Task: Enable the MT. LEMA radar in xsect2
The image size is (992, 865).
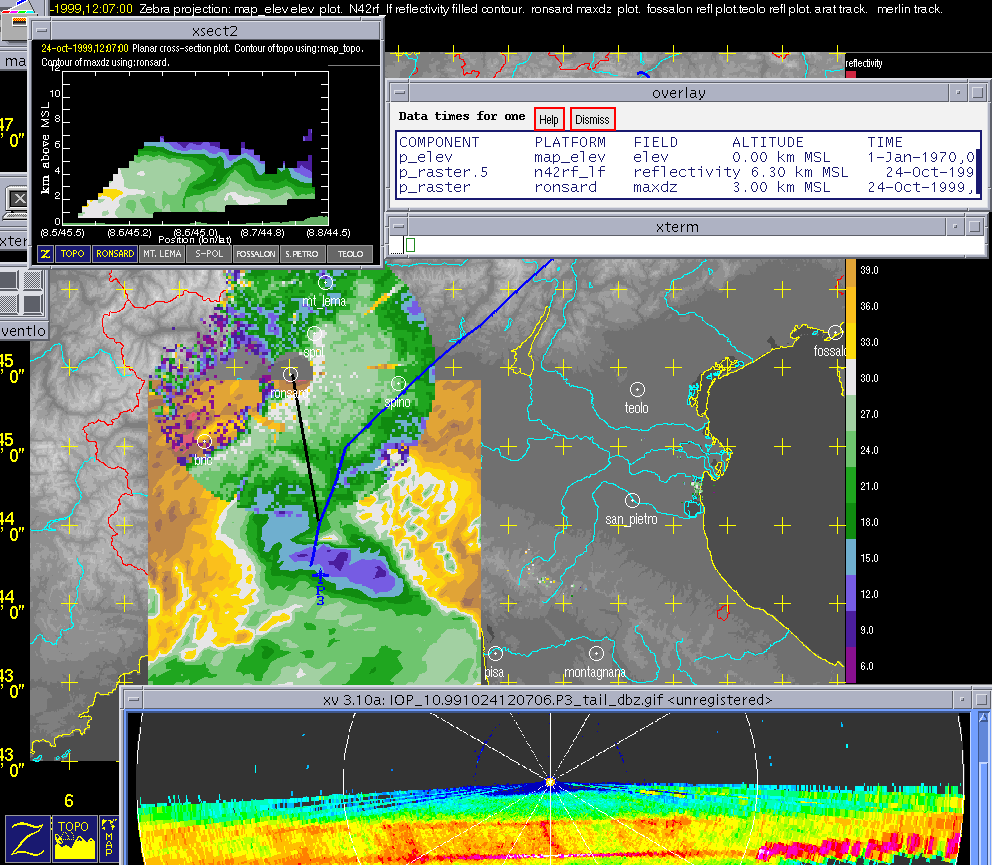Action: click(x=160, y=254)
